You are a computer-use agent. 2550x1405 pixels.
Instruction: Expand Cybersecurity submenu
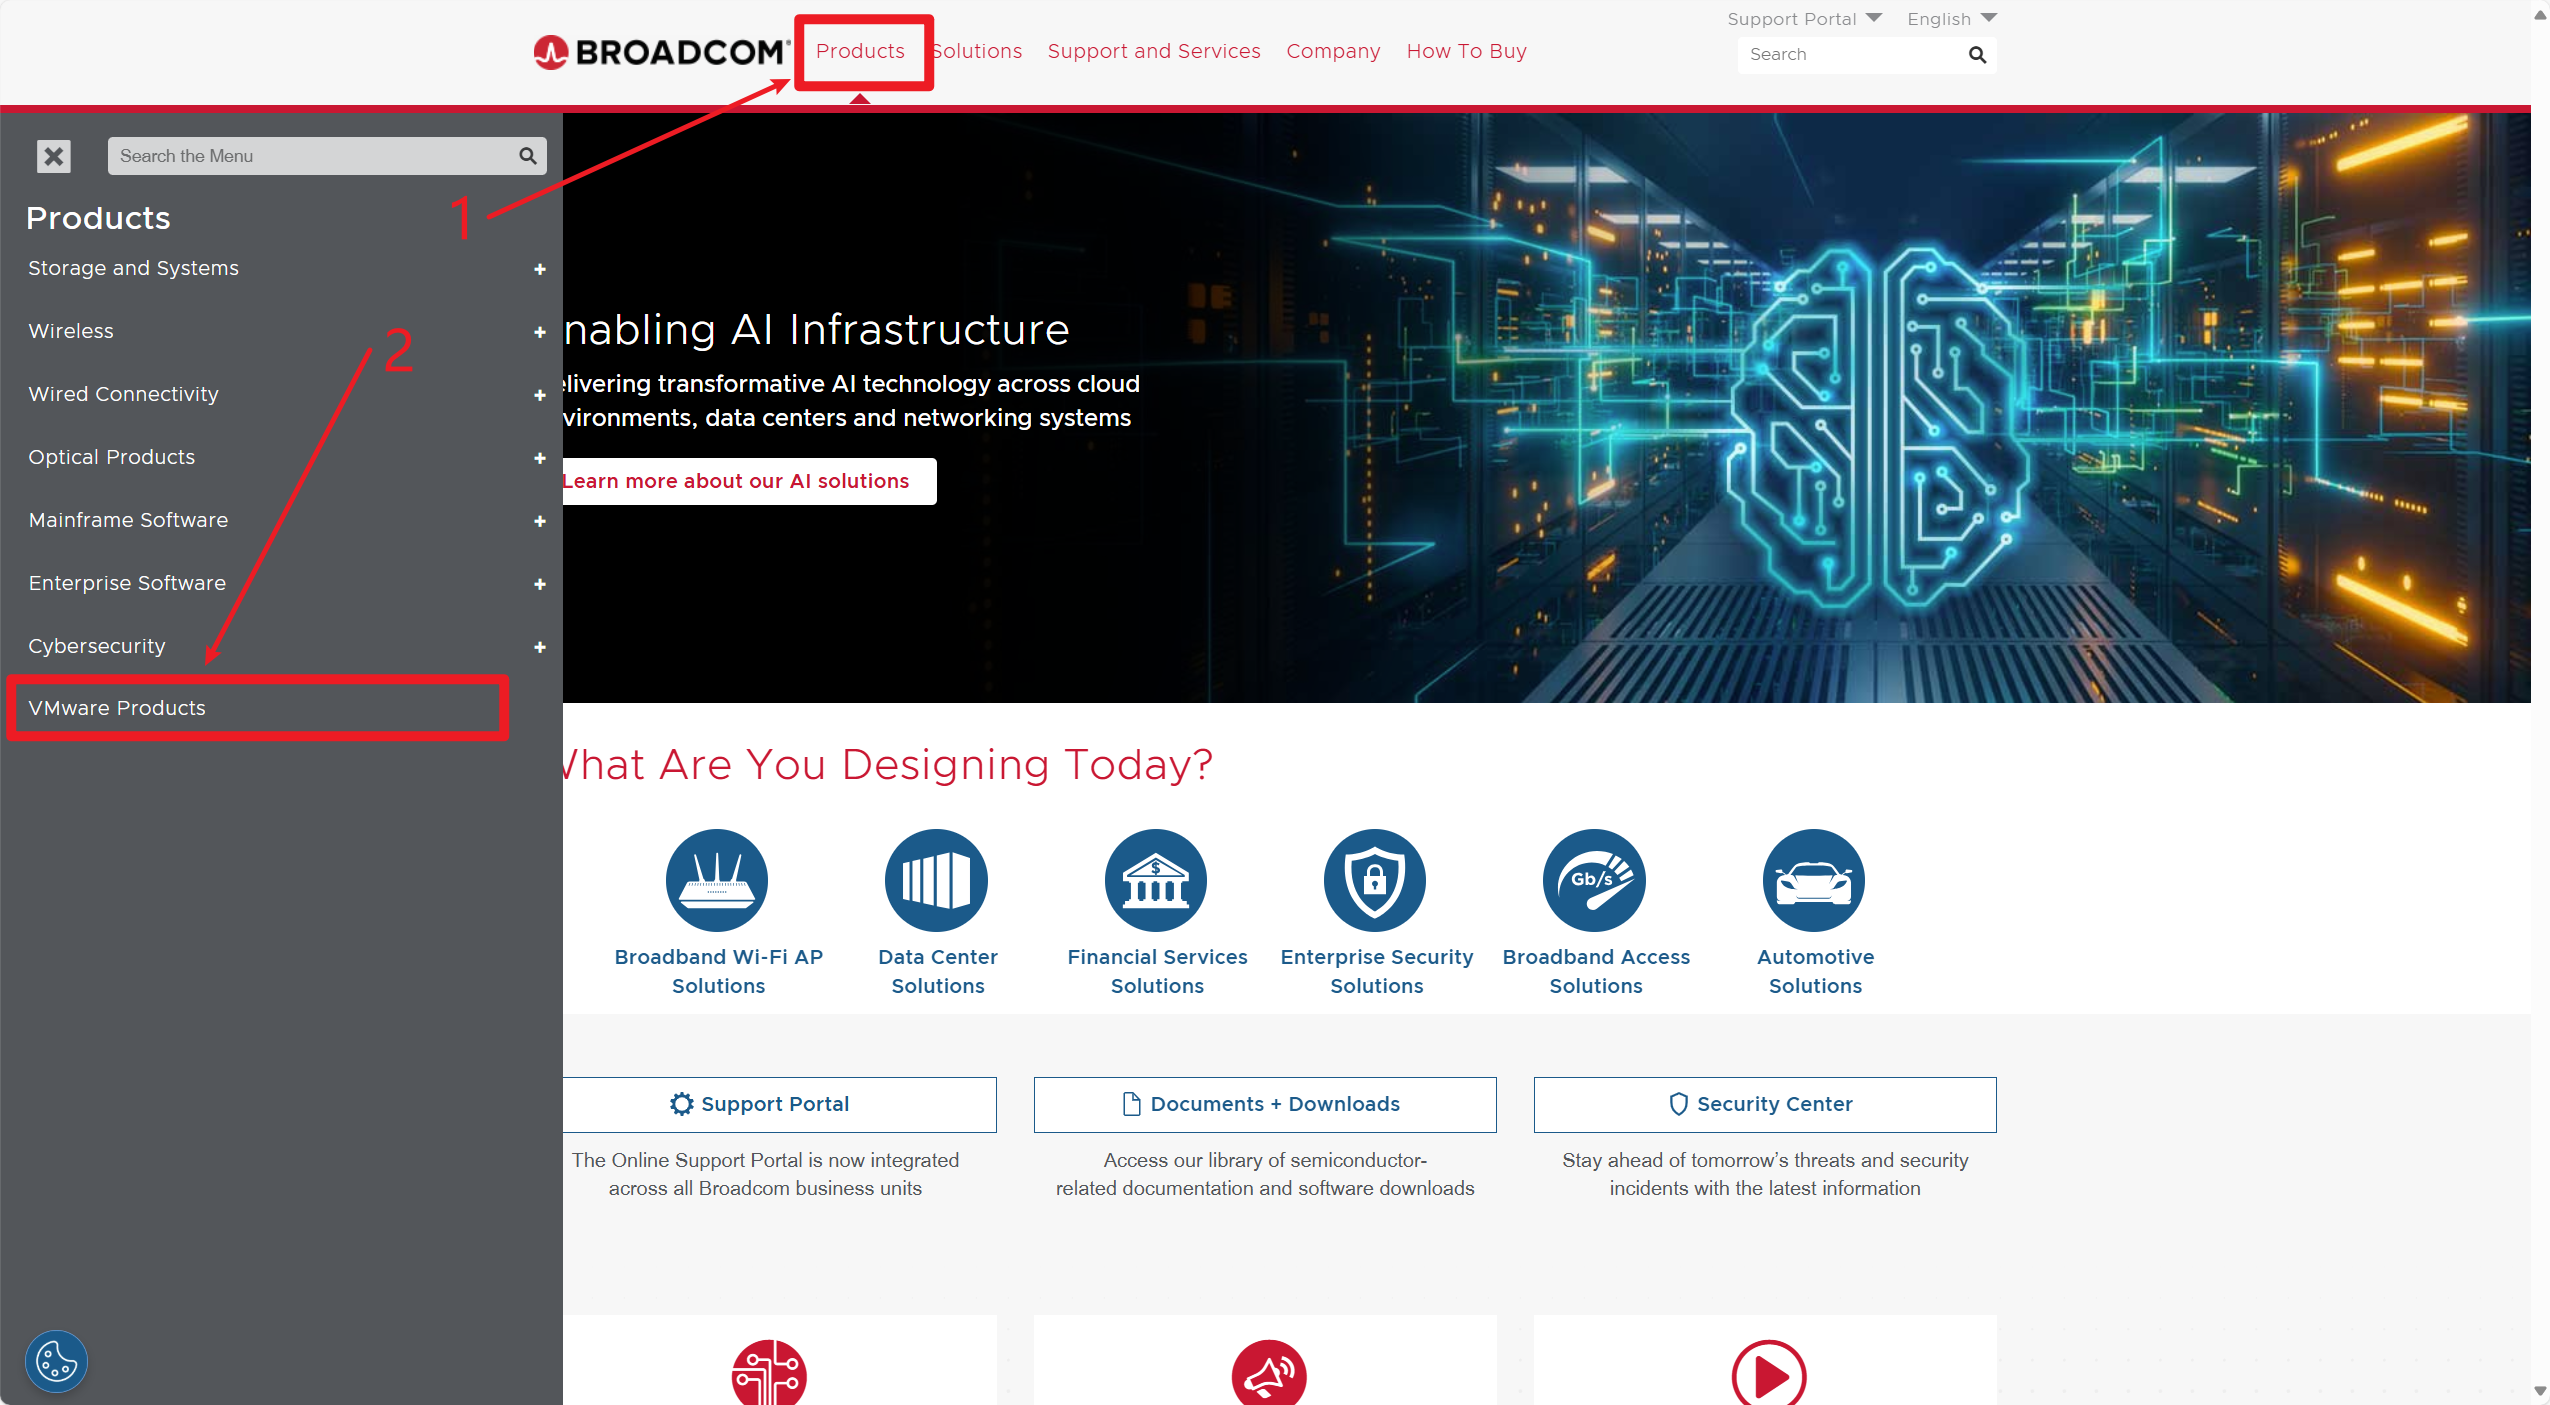click(x=540, y=647)
